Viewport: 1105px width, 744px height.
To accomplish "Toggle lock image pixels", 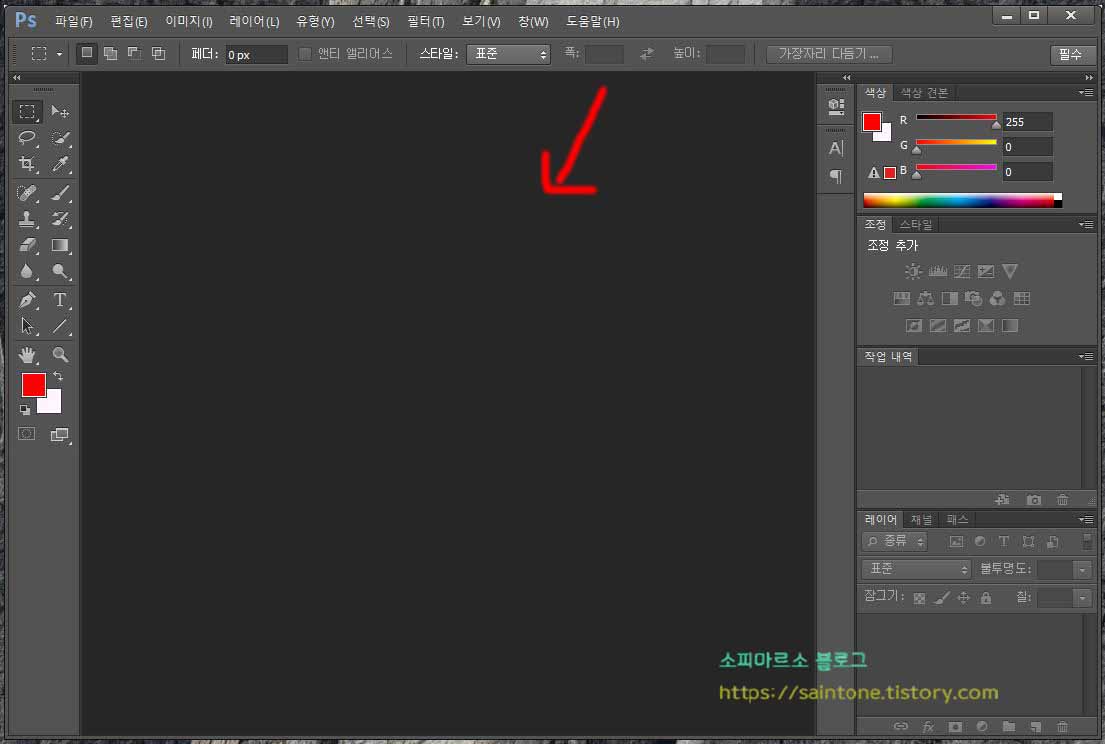I will coord(942,598).
